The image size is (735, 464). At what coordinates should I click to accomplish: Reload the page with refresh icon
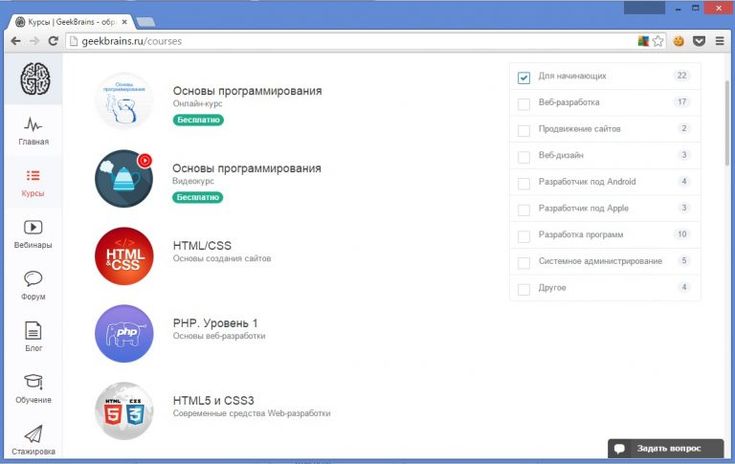point(53,41)
